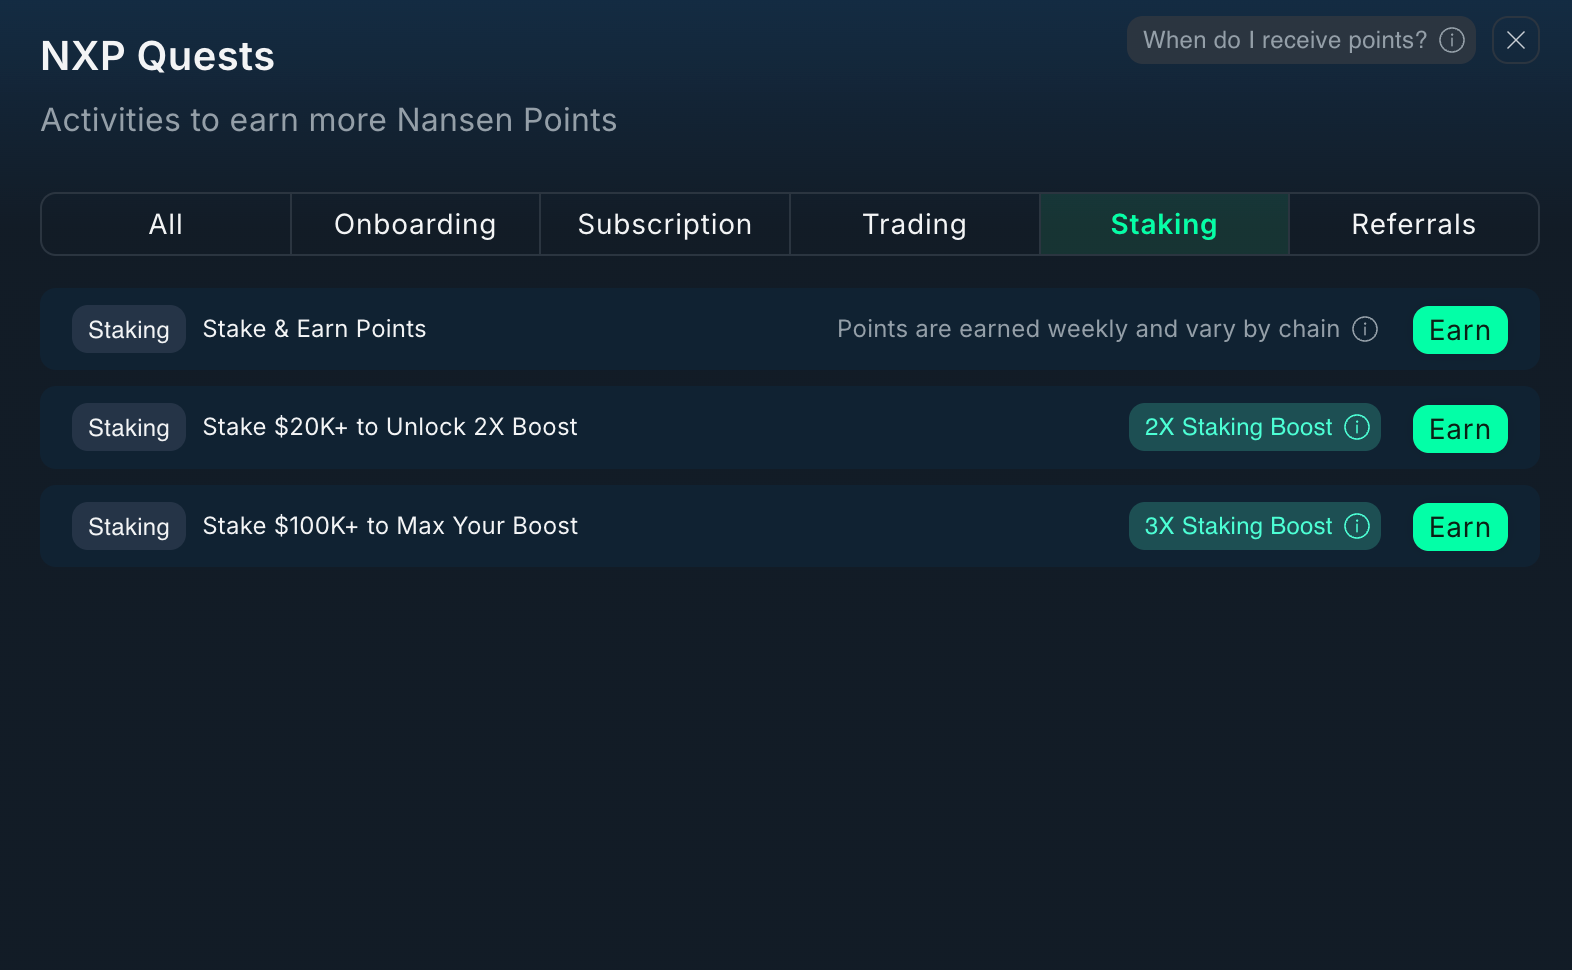This screenshot has width=1572, height=970.
Task: Click the "When do I receive points?" text
Action: coord(1284,40)
